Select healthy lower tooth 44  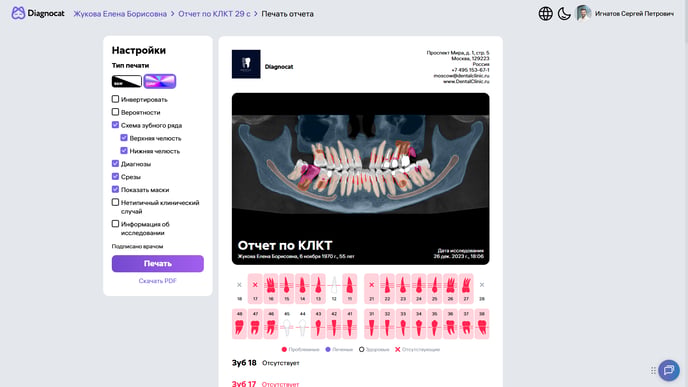point(302,324)
